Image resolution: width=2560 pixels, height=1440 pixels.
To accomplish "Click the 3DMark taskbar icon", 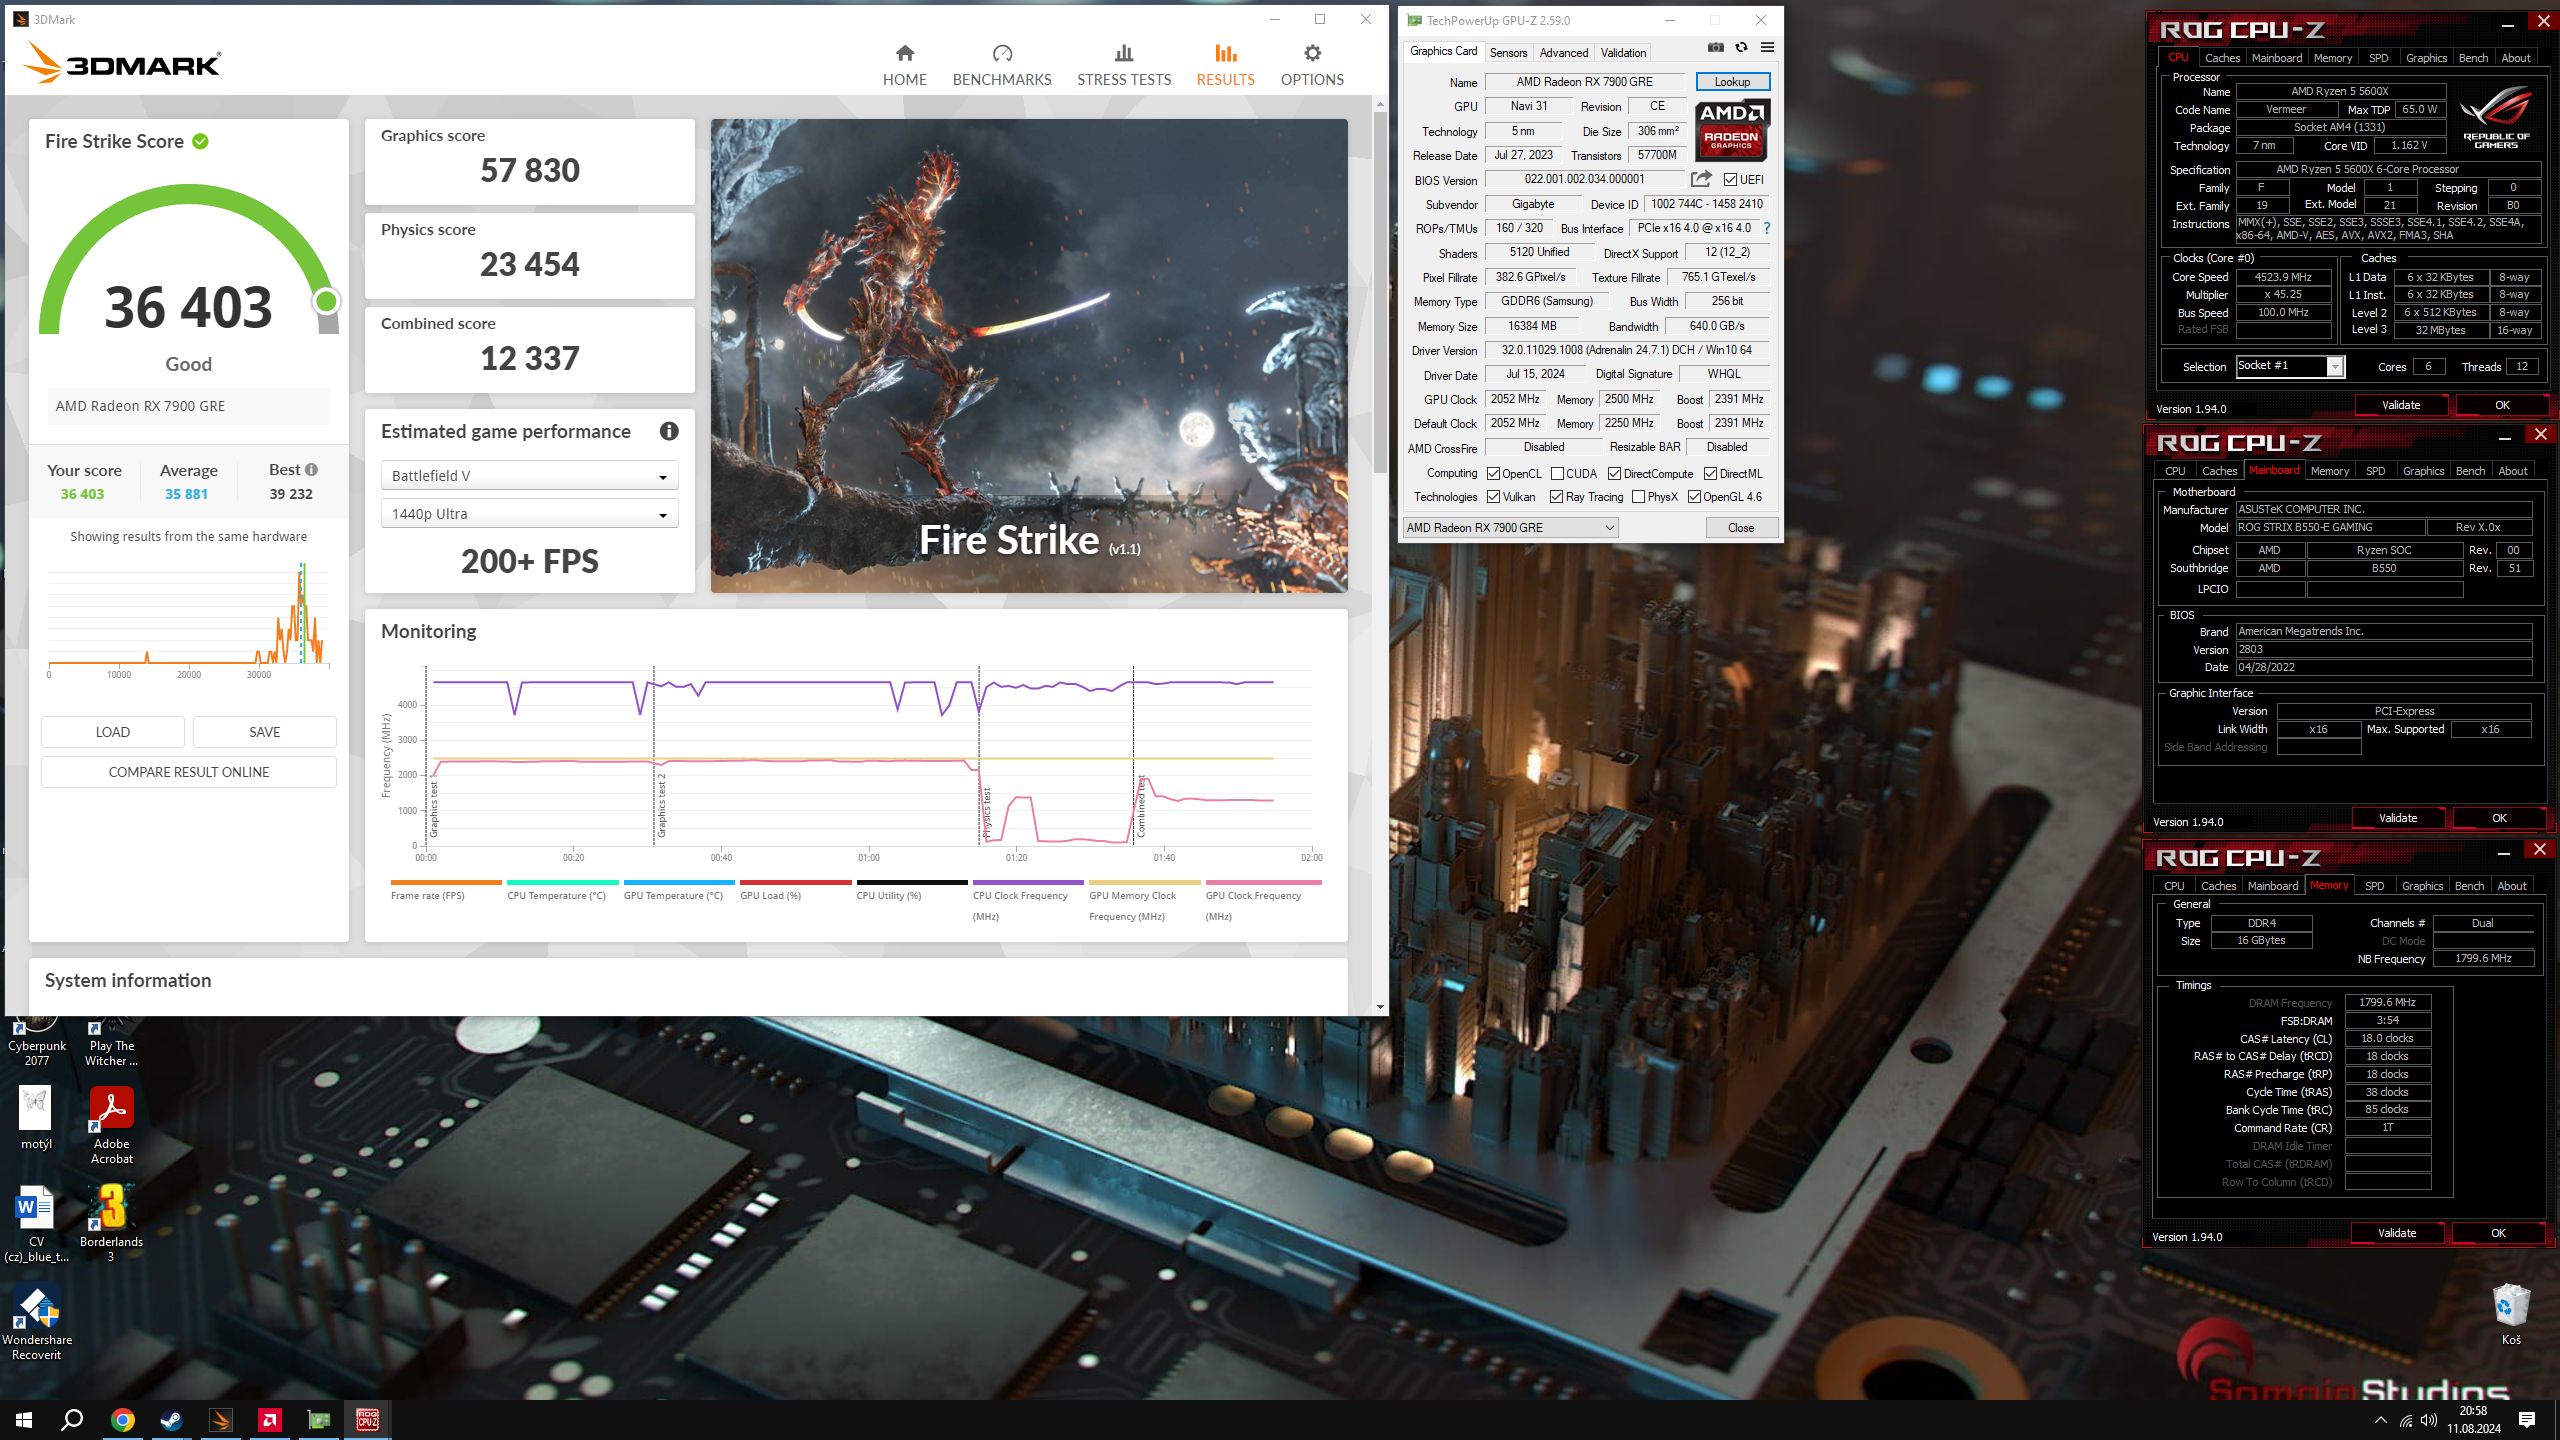I will click(x=220, y=1420).
